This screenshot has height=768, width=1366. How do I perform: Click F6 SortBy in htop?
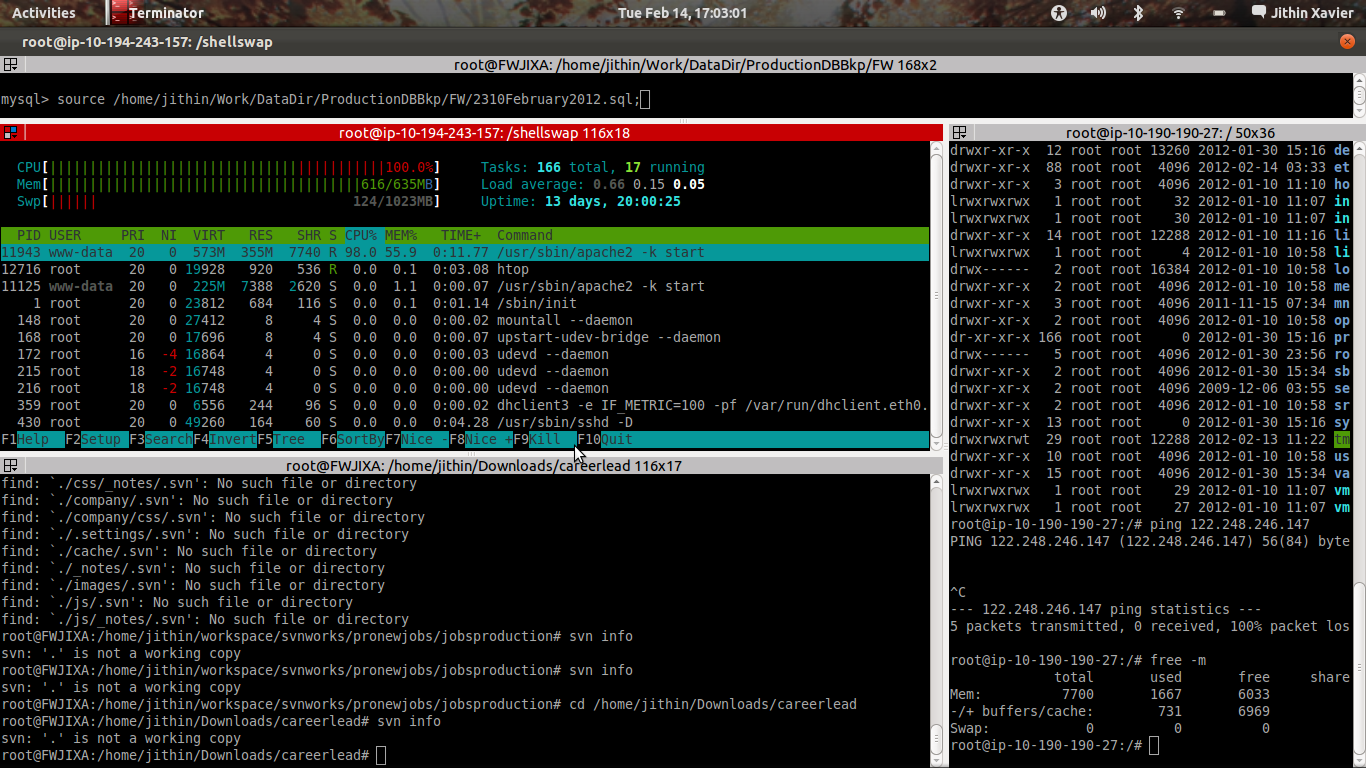coord(353,439)
